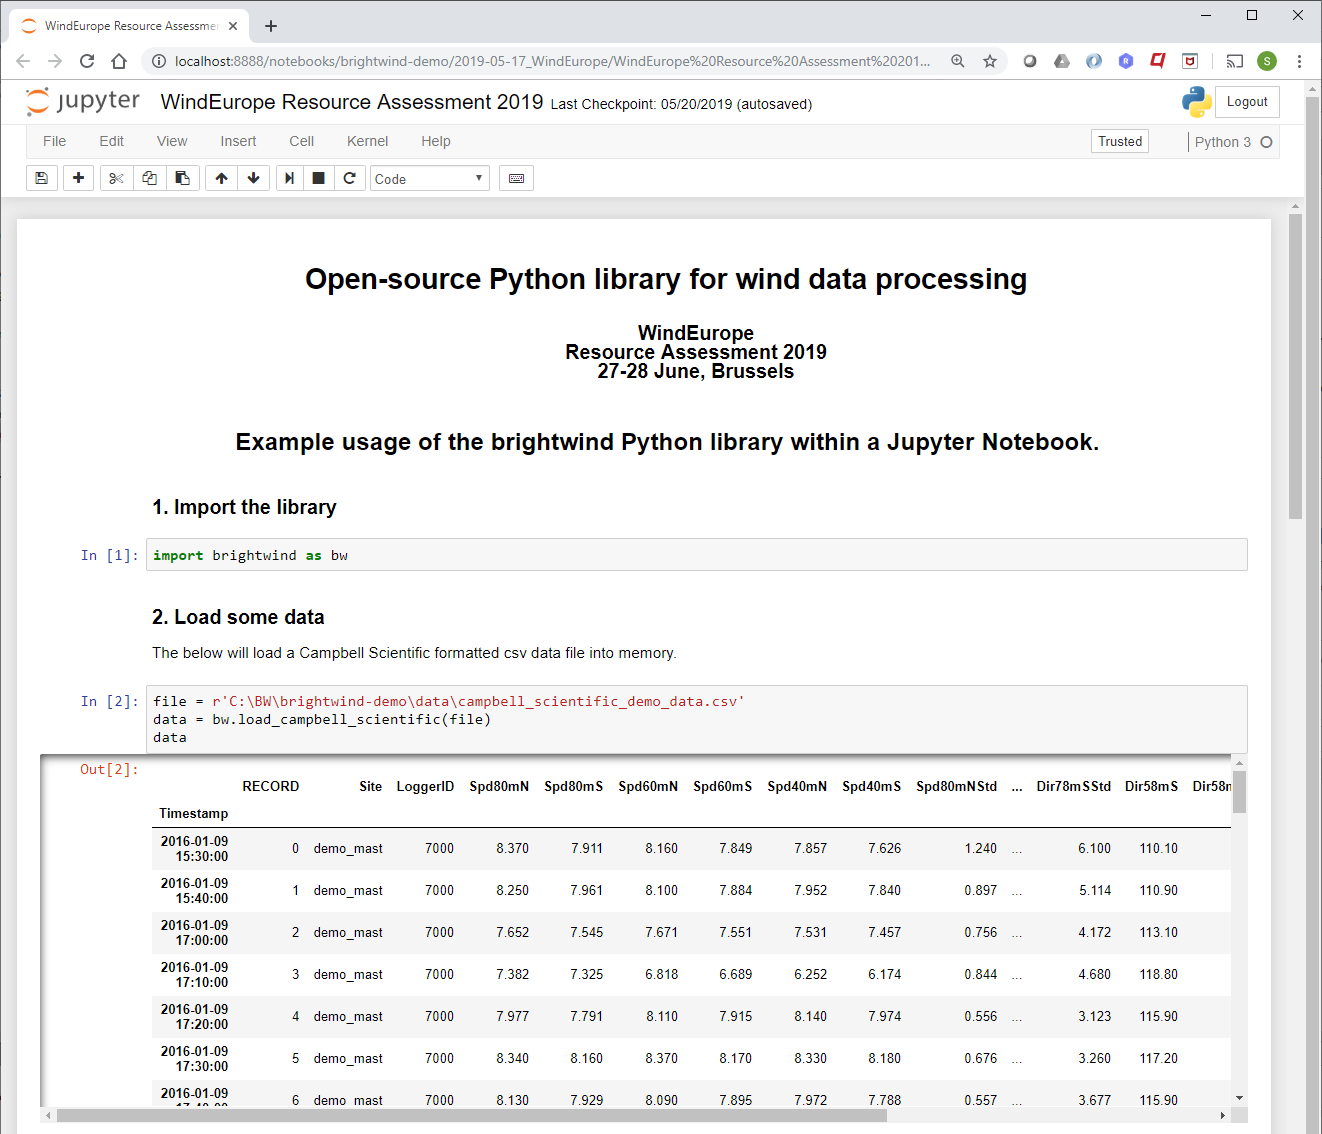Move selected cell down arrow
This screenshot has width=1322, height=1134.
(254, 178)
